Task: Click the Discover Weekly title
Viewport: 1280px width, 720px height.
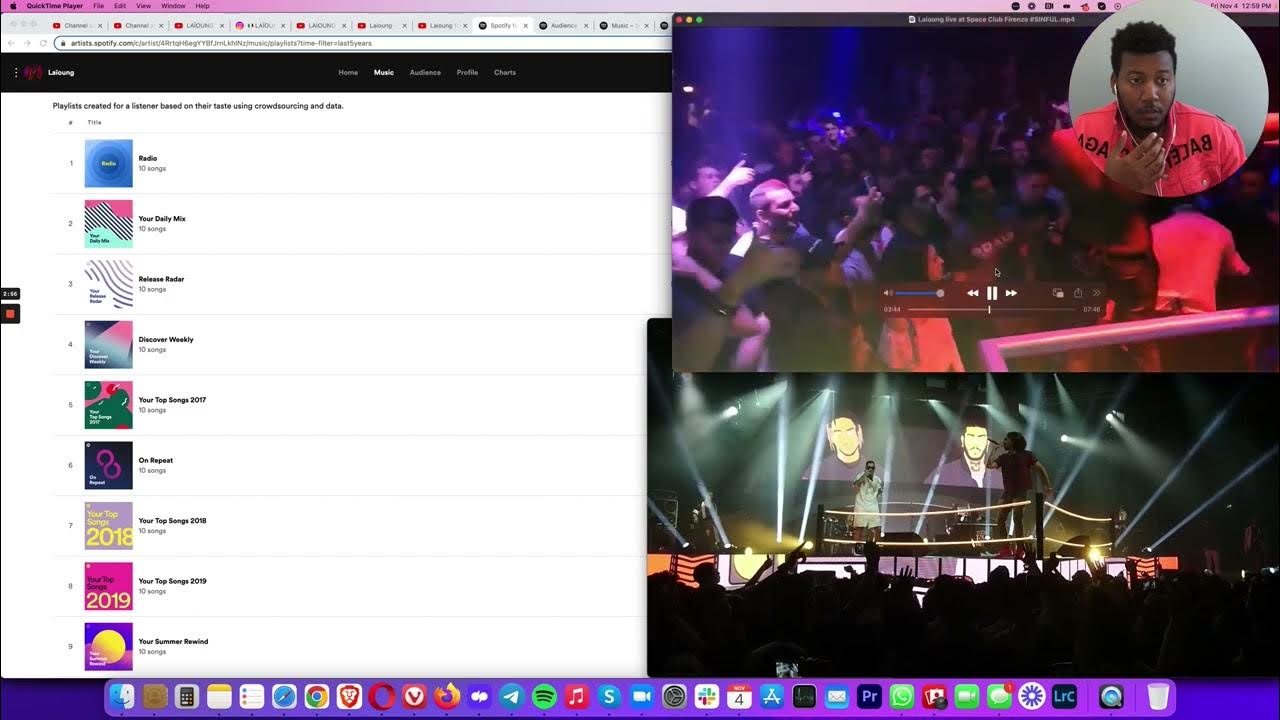Action: tap(166, 340)
